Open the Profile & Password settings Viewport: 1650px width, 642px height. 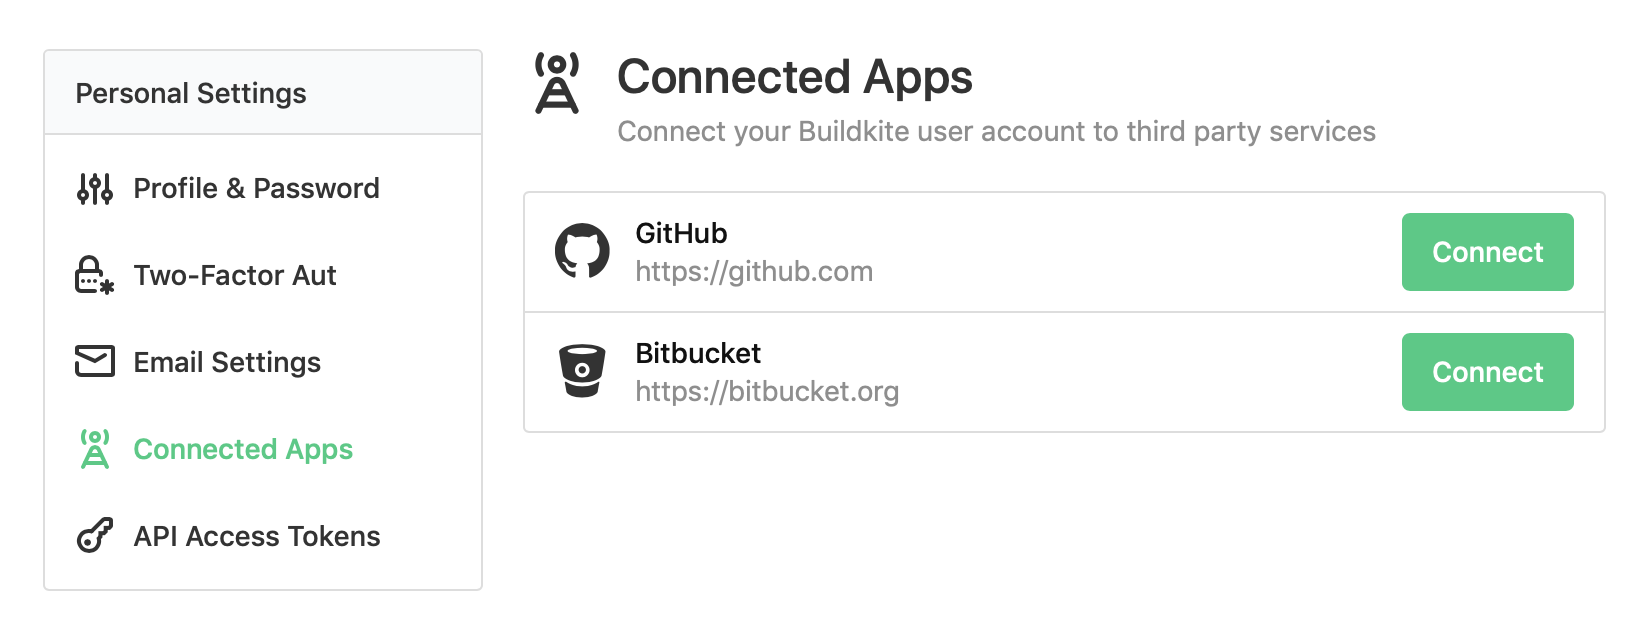(256, 188)
